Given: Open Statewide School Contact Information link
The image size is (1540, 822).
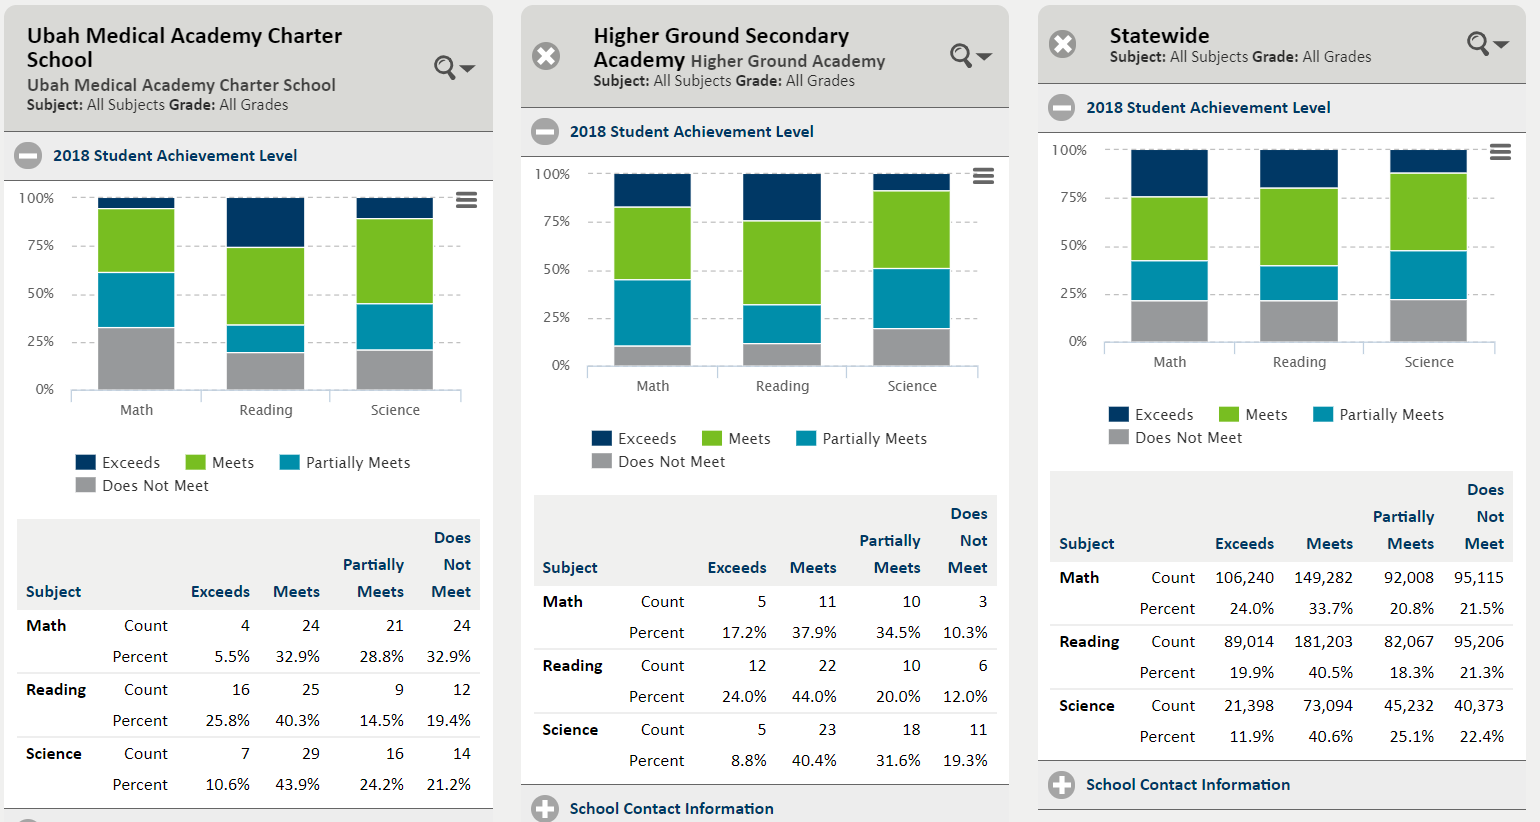Looking at the screenshot, I should pyautogui.click(x=1188, y=785).
